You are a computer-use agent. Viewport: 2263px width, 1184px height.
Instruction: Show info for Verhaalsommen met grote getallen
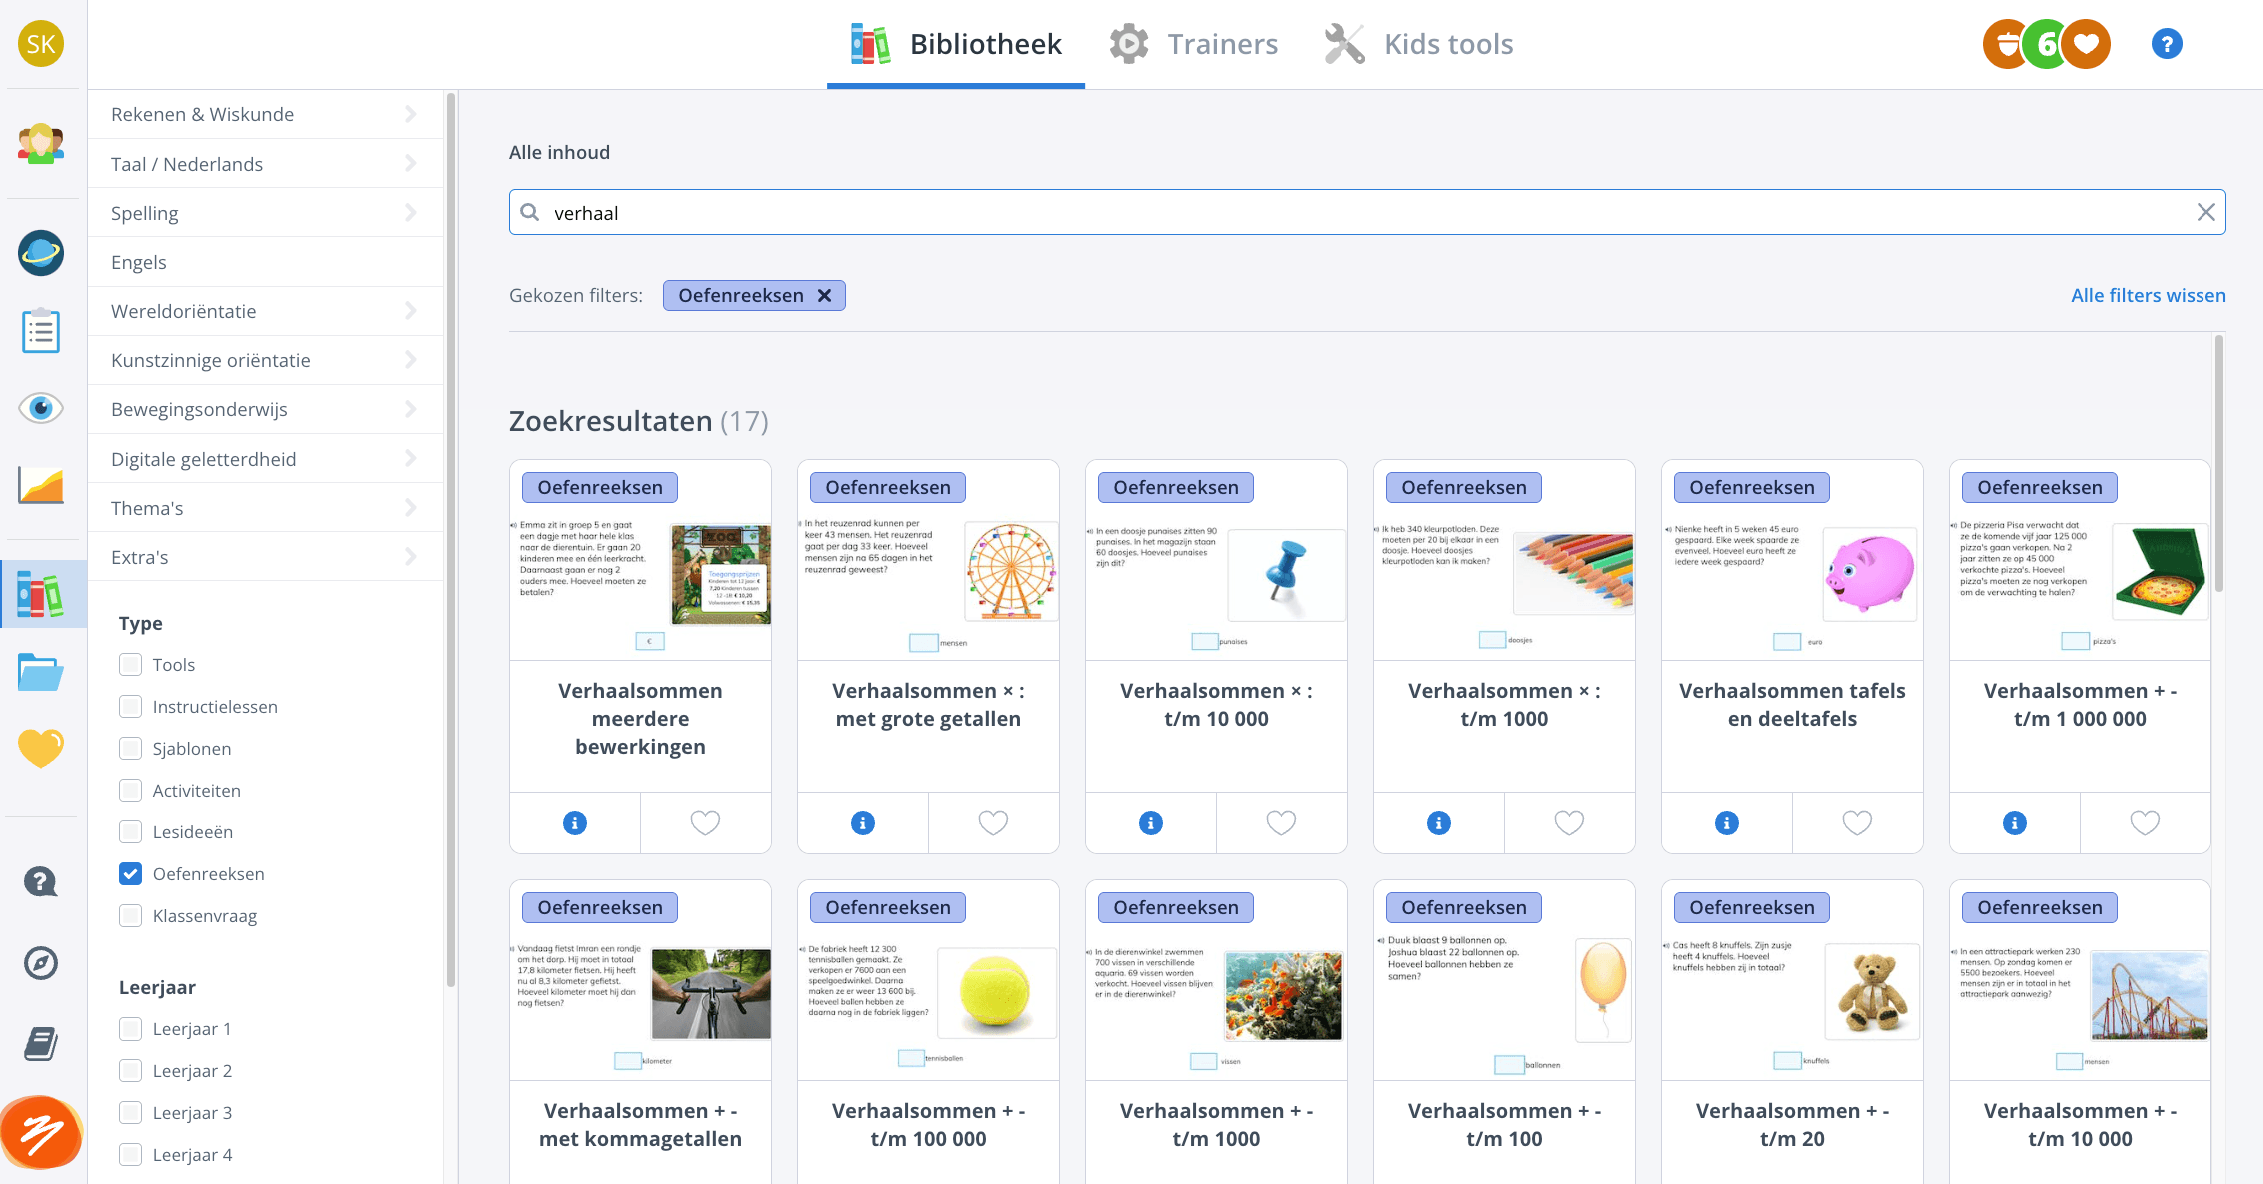coord(863,823)
